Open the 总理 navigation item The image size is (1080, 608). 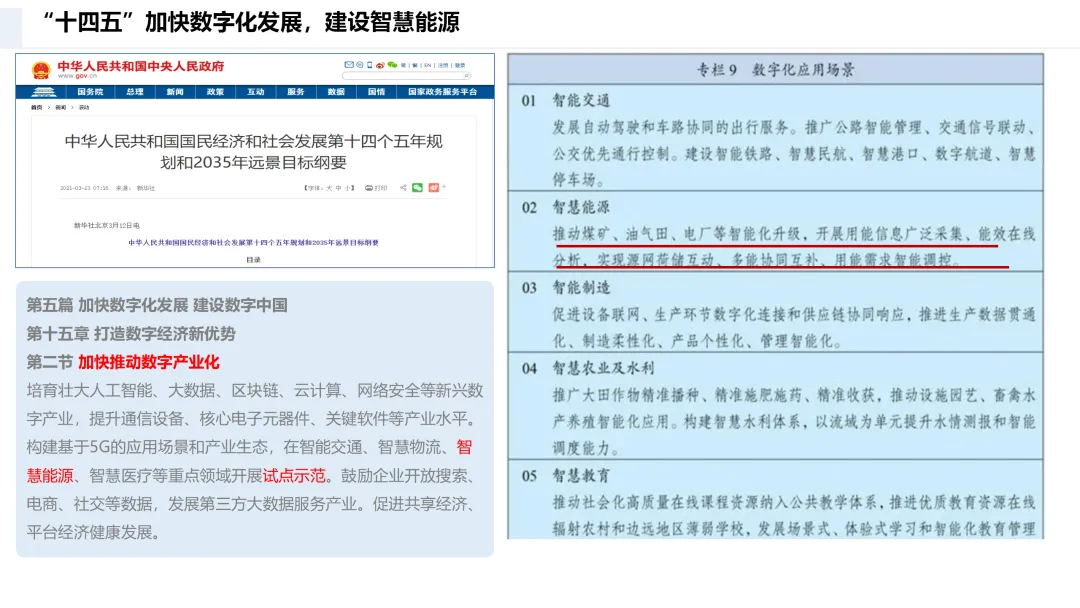135,92
